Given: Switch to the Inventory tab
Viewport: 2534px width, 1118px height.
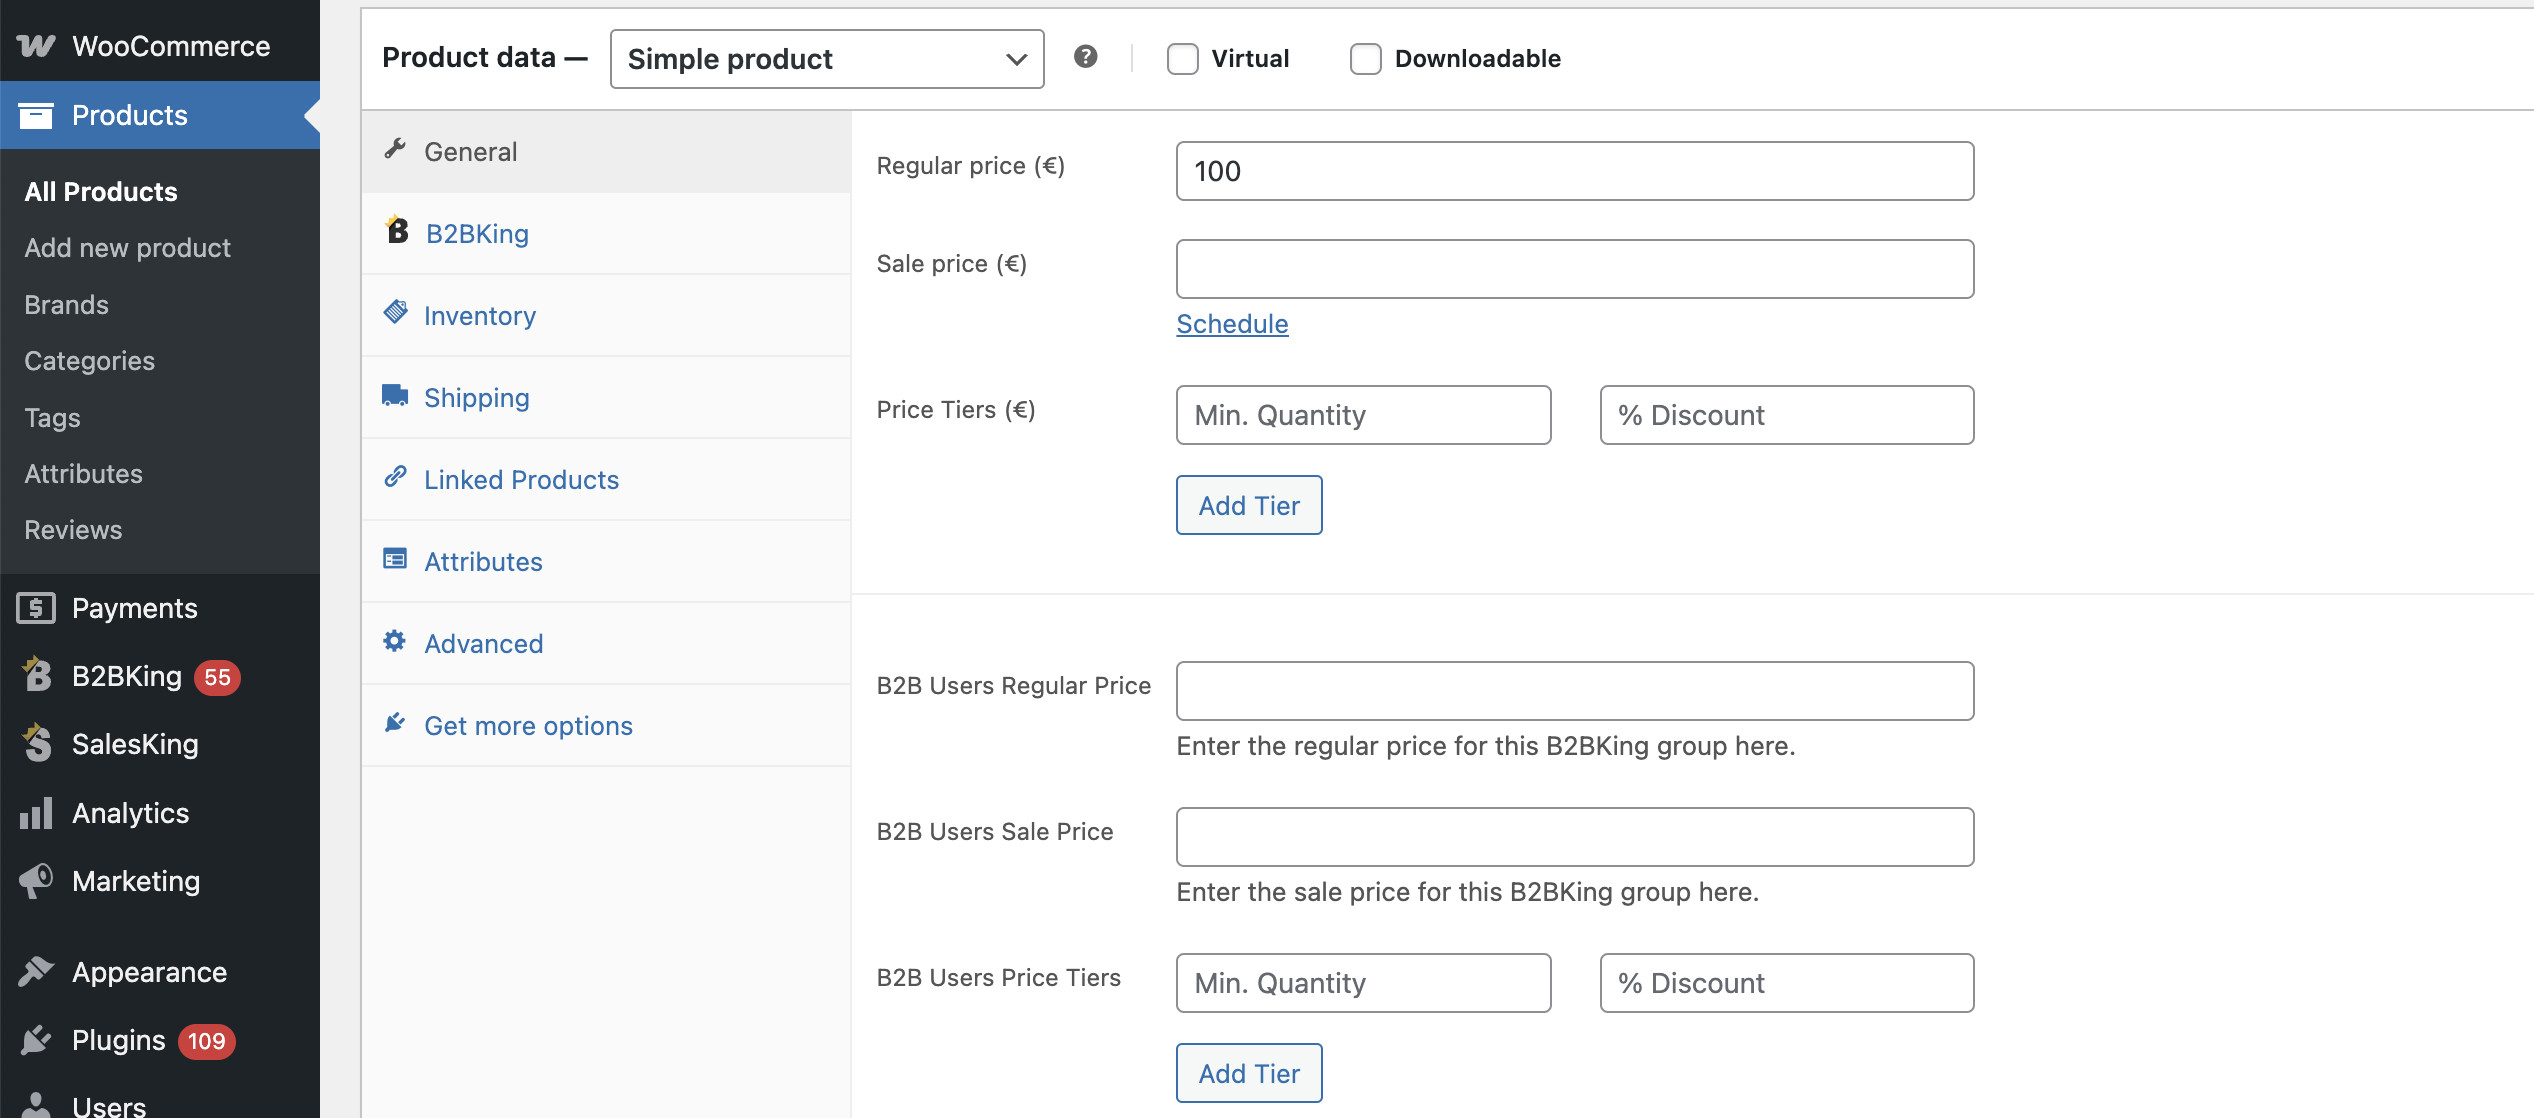Looking at the screenshot, I should pos(606,316).
